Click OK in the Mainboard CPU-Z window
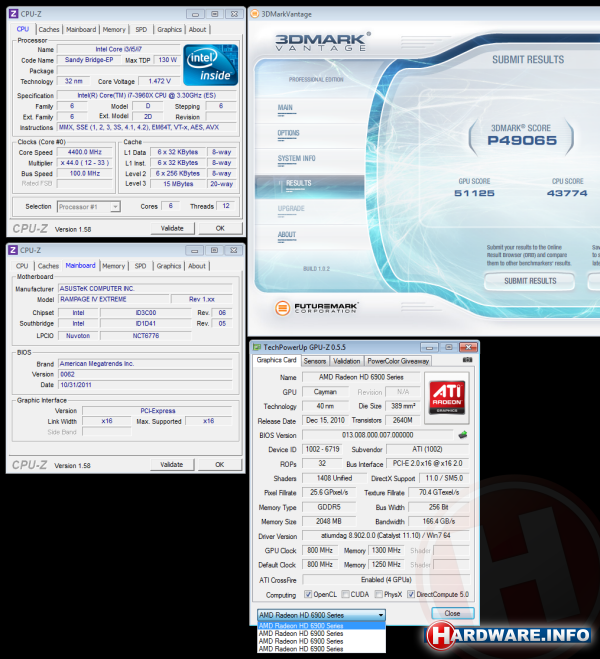 coord(219,464)
